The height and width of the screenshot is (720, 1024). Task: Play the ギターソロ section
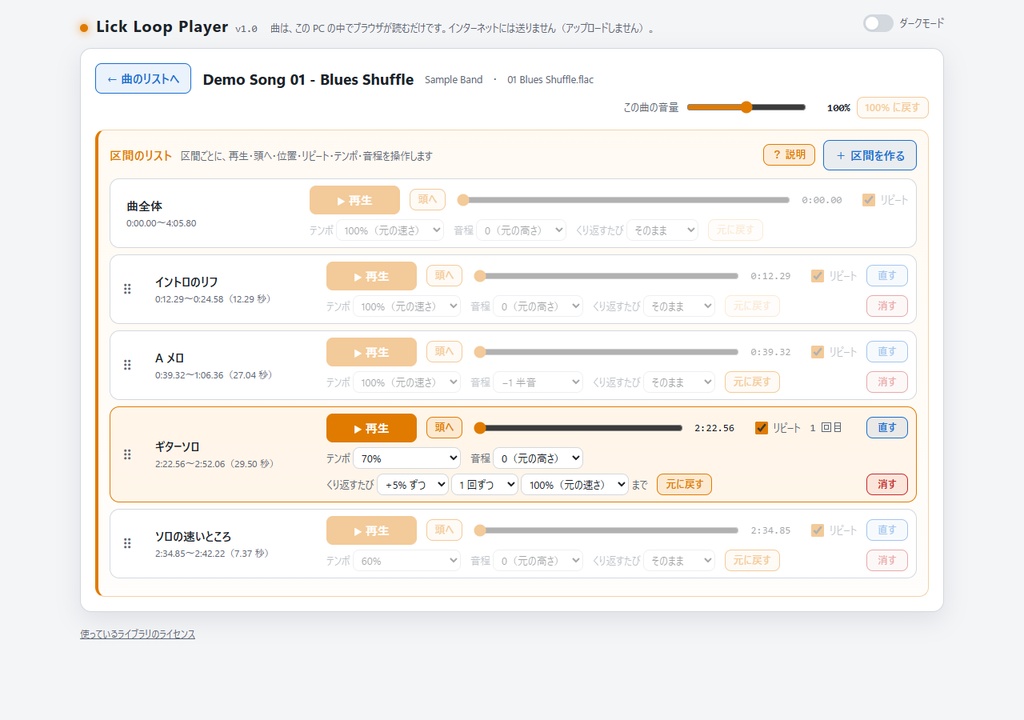point(372,428)
